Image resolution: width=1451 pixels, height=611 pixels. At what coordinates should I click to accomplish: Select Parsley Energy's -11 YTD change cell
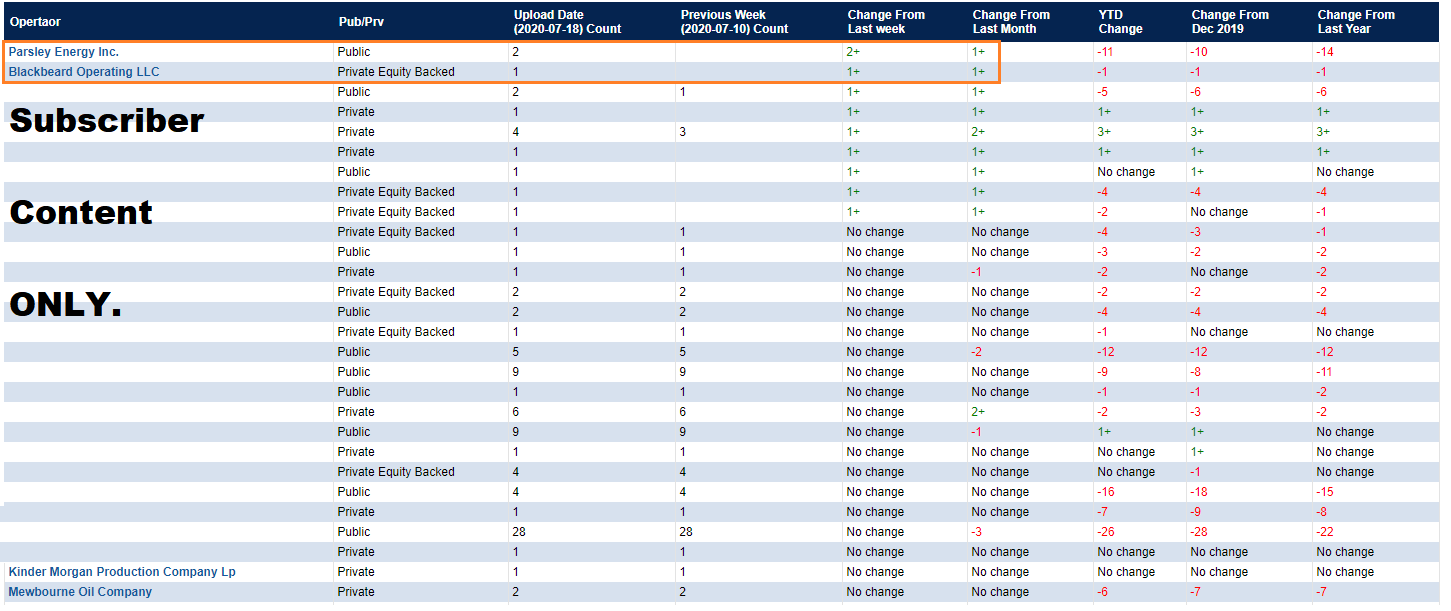[1105, 52]
